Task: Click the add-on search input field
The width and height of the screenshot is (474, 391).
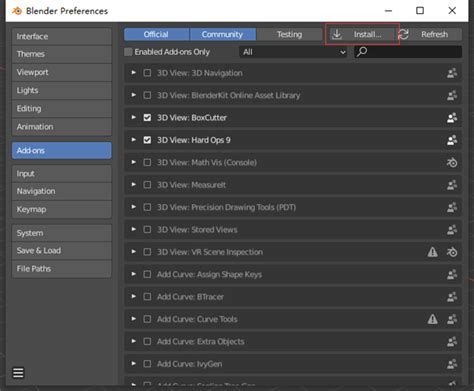Action: pos(408,52)
